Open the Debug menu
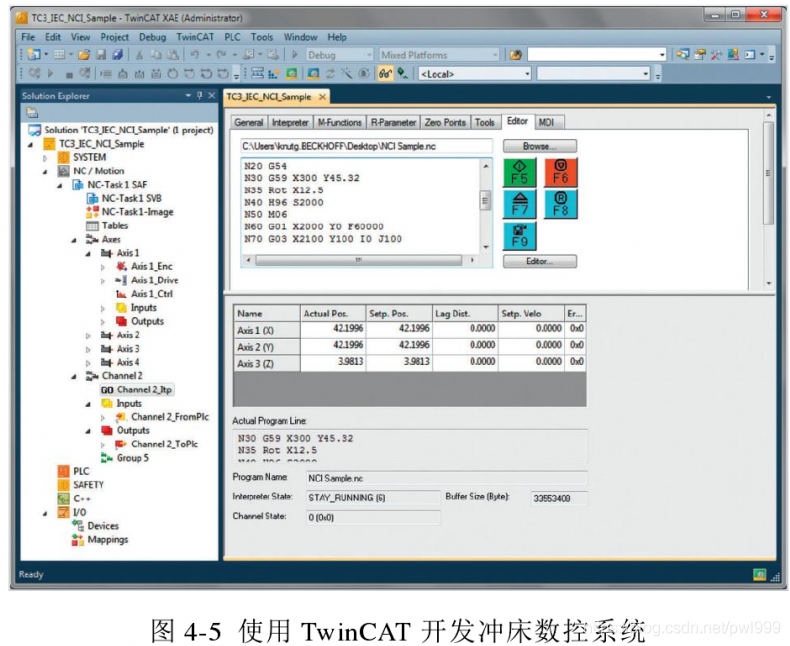This screenshot has width=790, height=646. (153, 37)
